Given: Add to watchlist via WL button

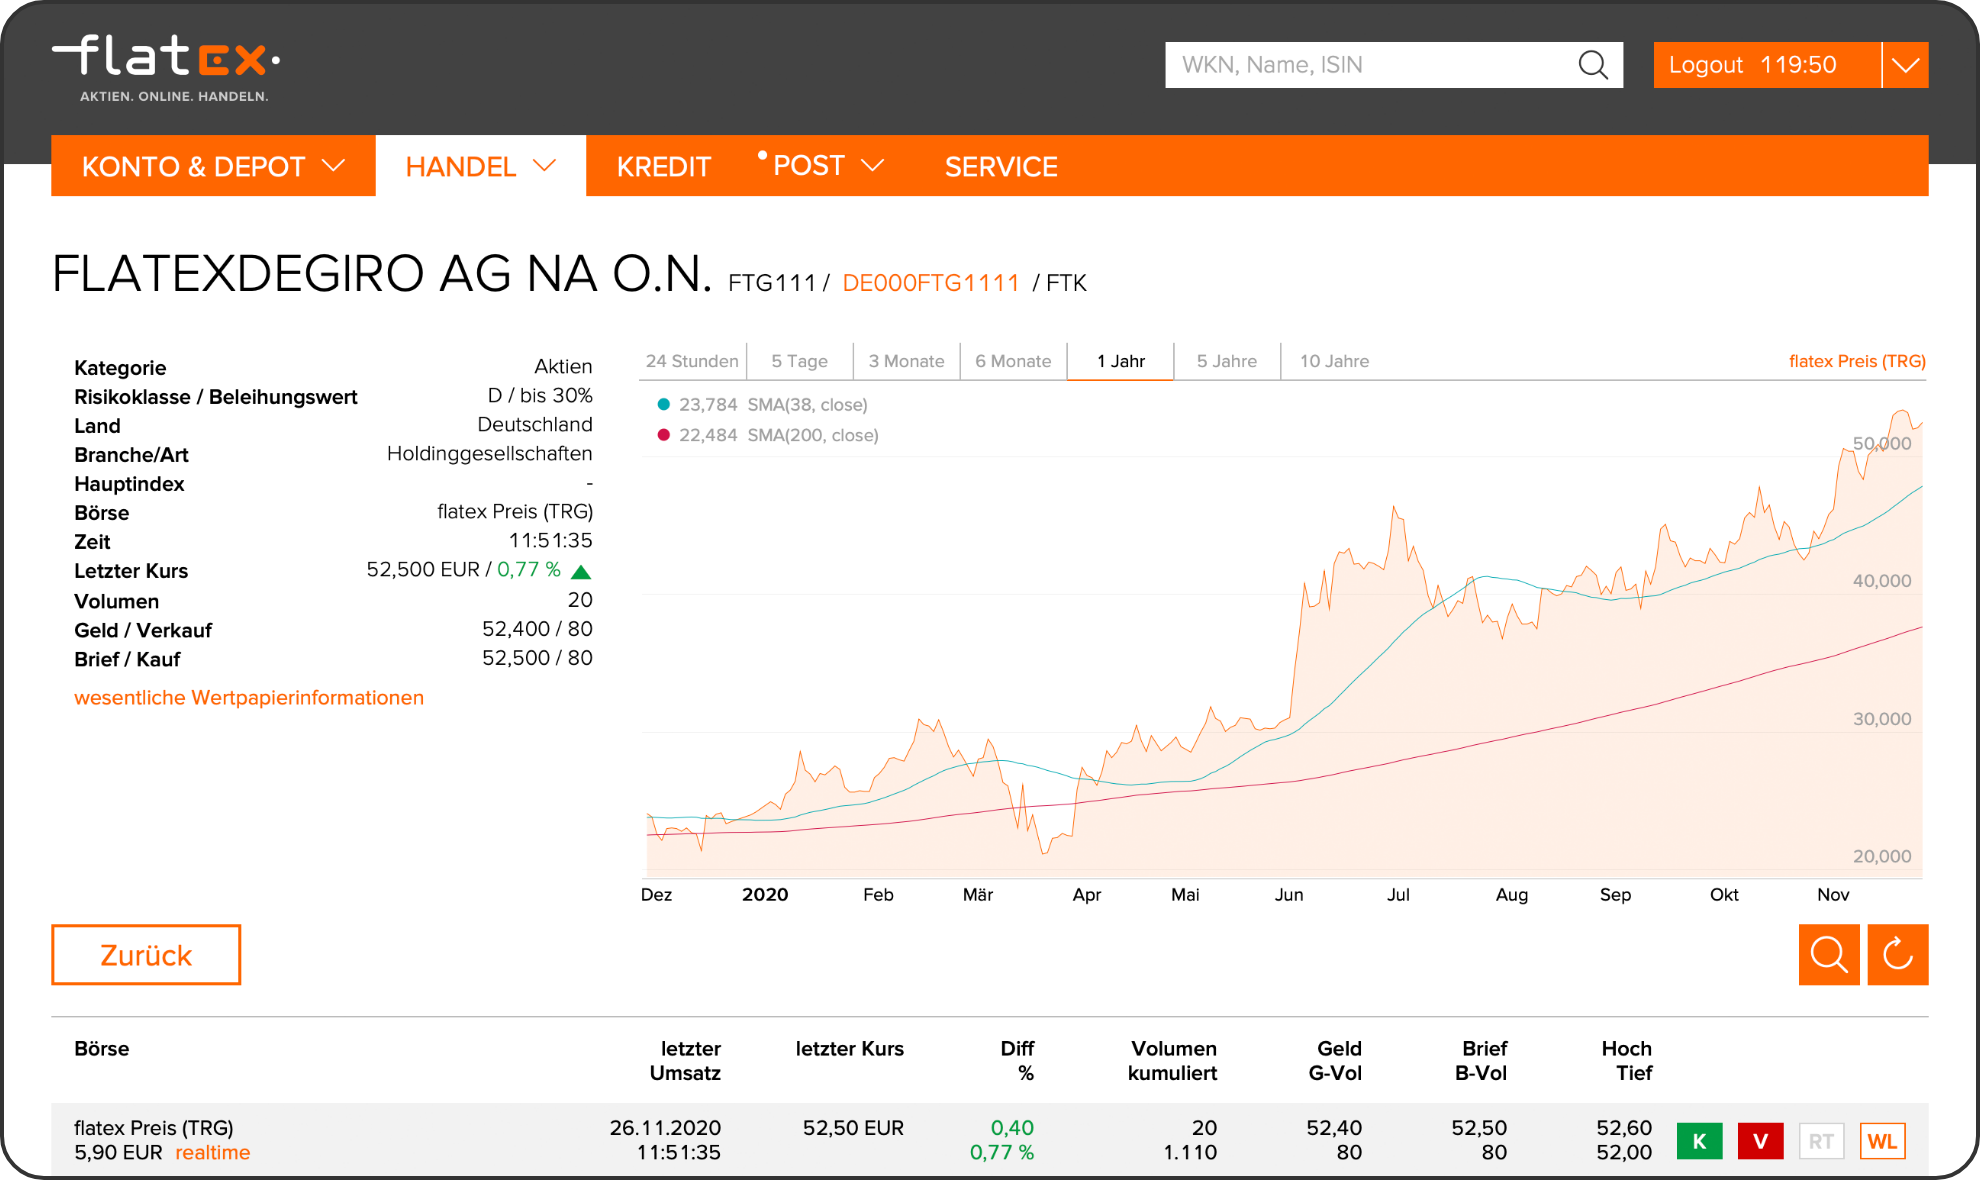Looking at the screenshot, I should [x=1882, y=1141].
